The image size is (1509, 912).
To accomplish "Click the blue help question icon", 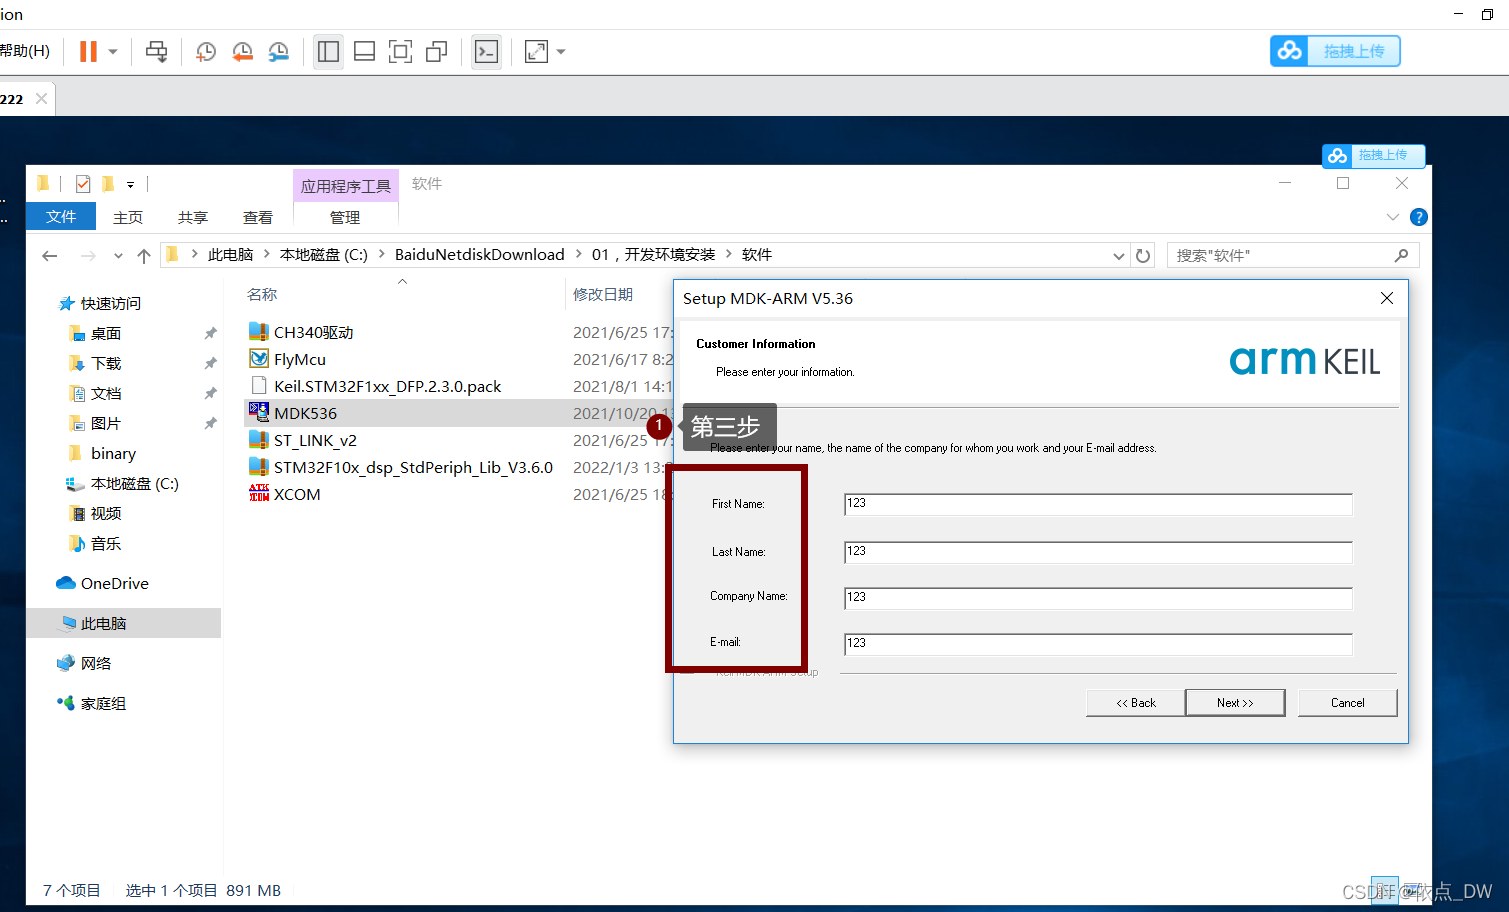I will click(x=1418, y=217).
